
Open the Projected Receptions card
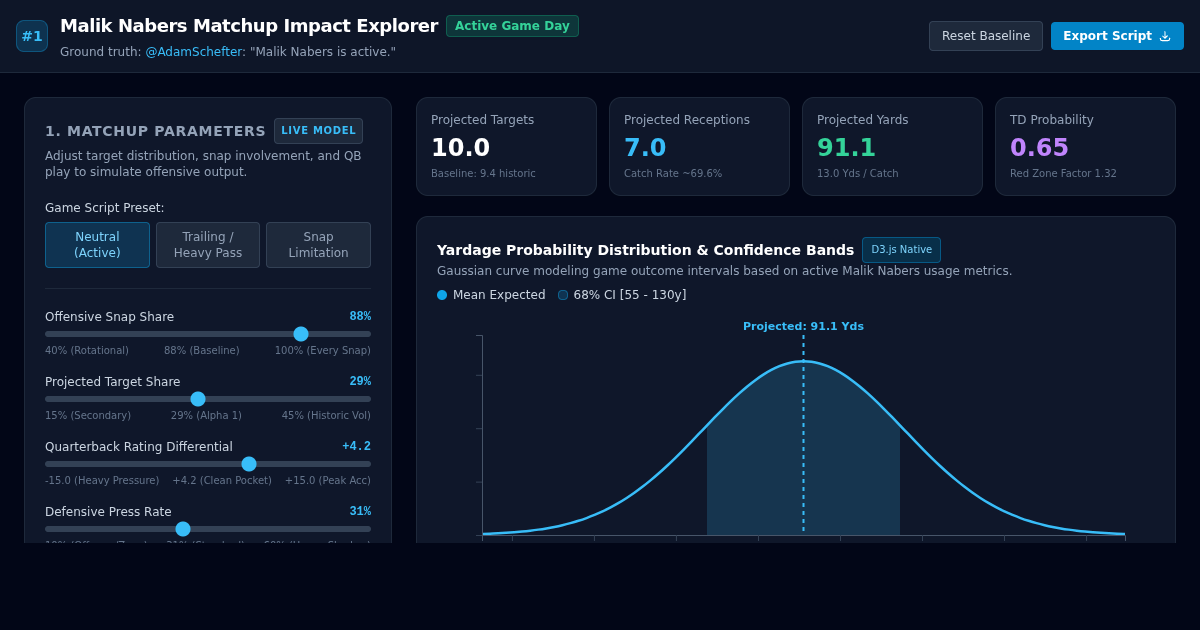click(699, 146)
